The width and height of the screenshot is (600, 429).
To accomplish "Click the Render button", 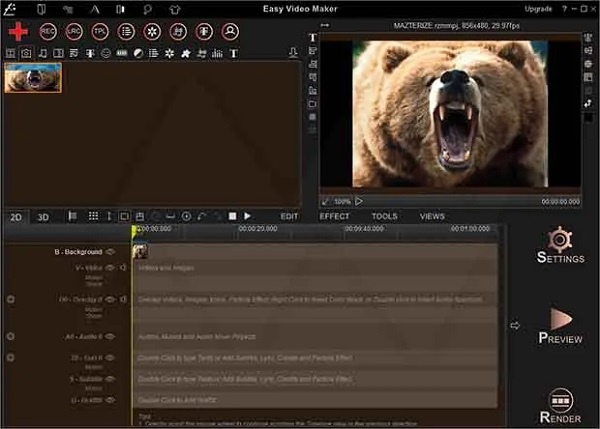I will click(x=560, y=406).
